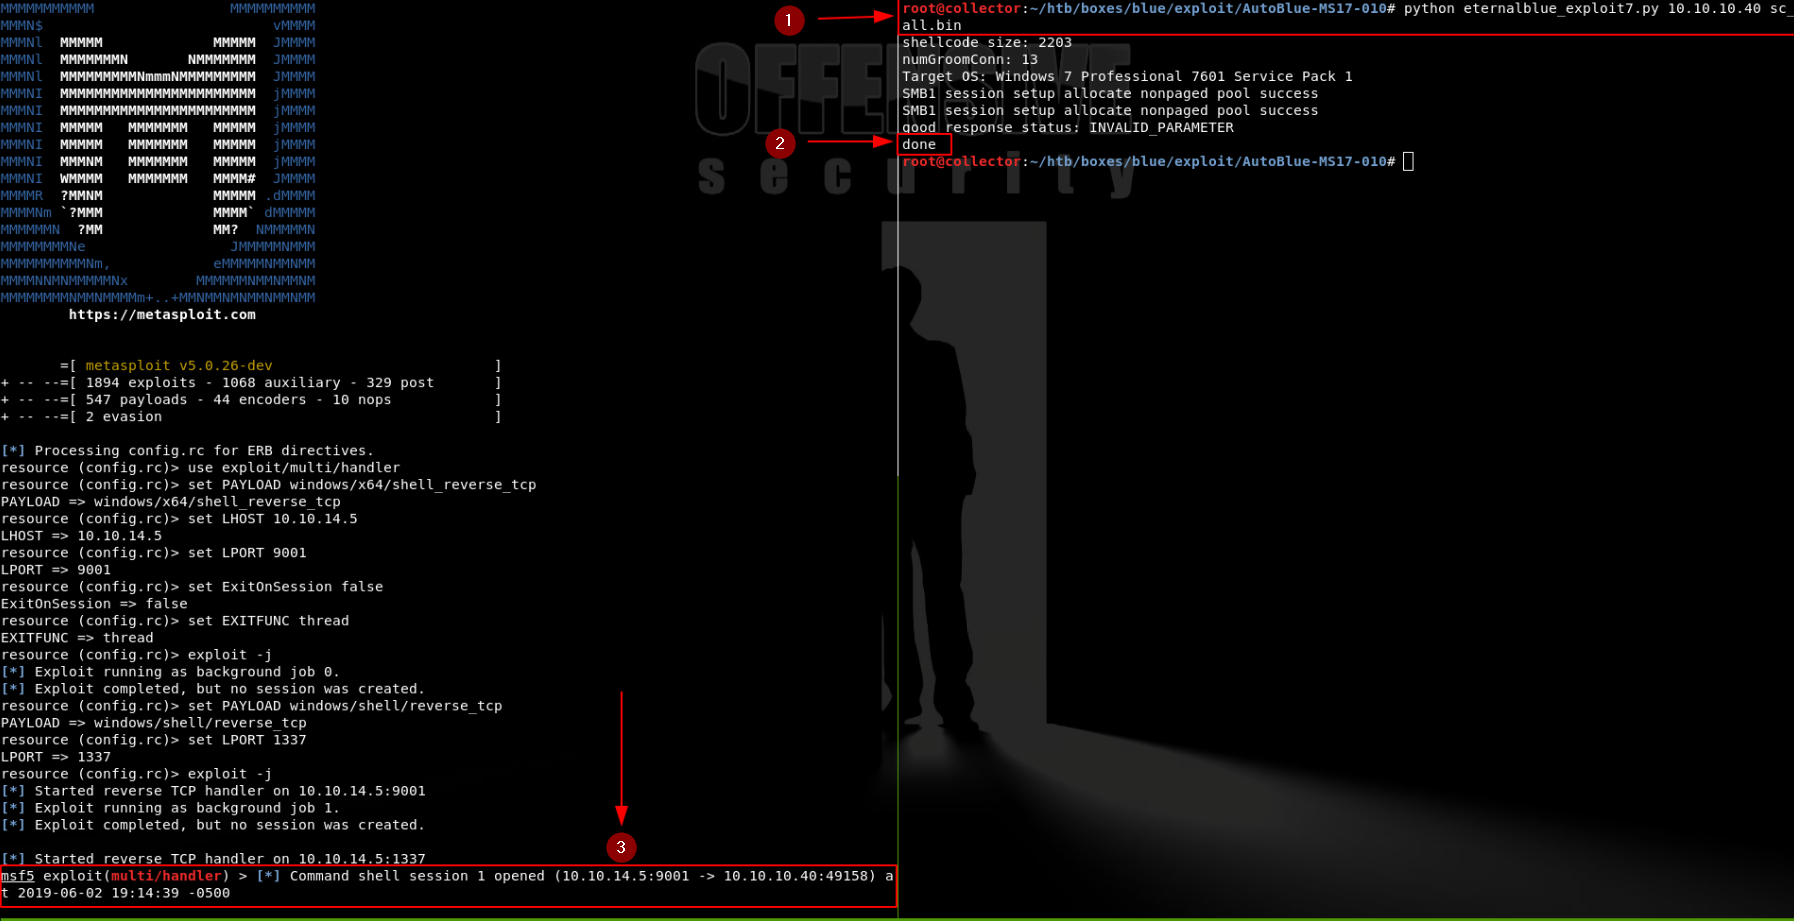
Task: Click the 'set EXITFUNC thread' command line
Action: pyautogui.click(x=175, y=621)
